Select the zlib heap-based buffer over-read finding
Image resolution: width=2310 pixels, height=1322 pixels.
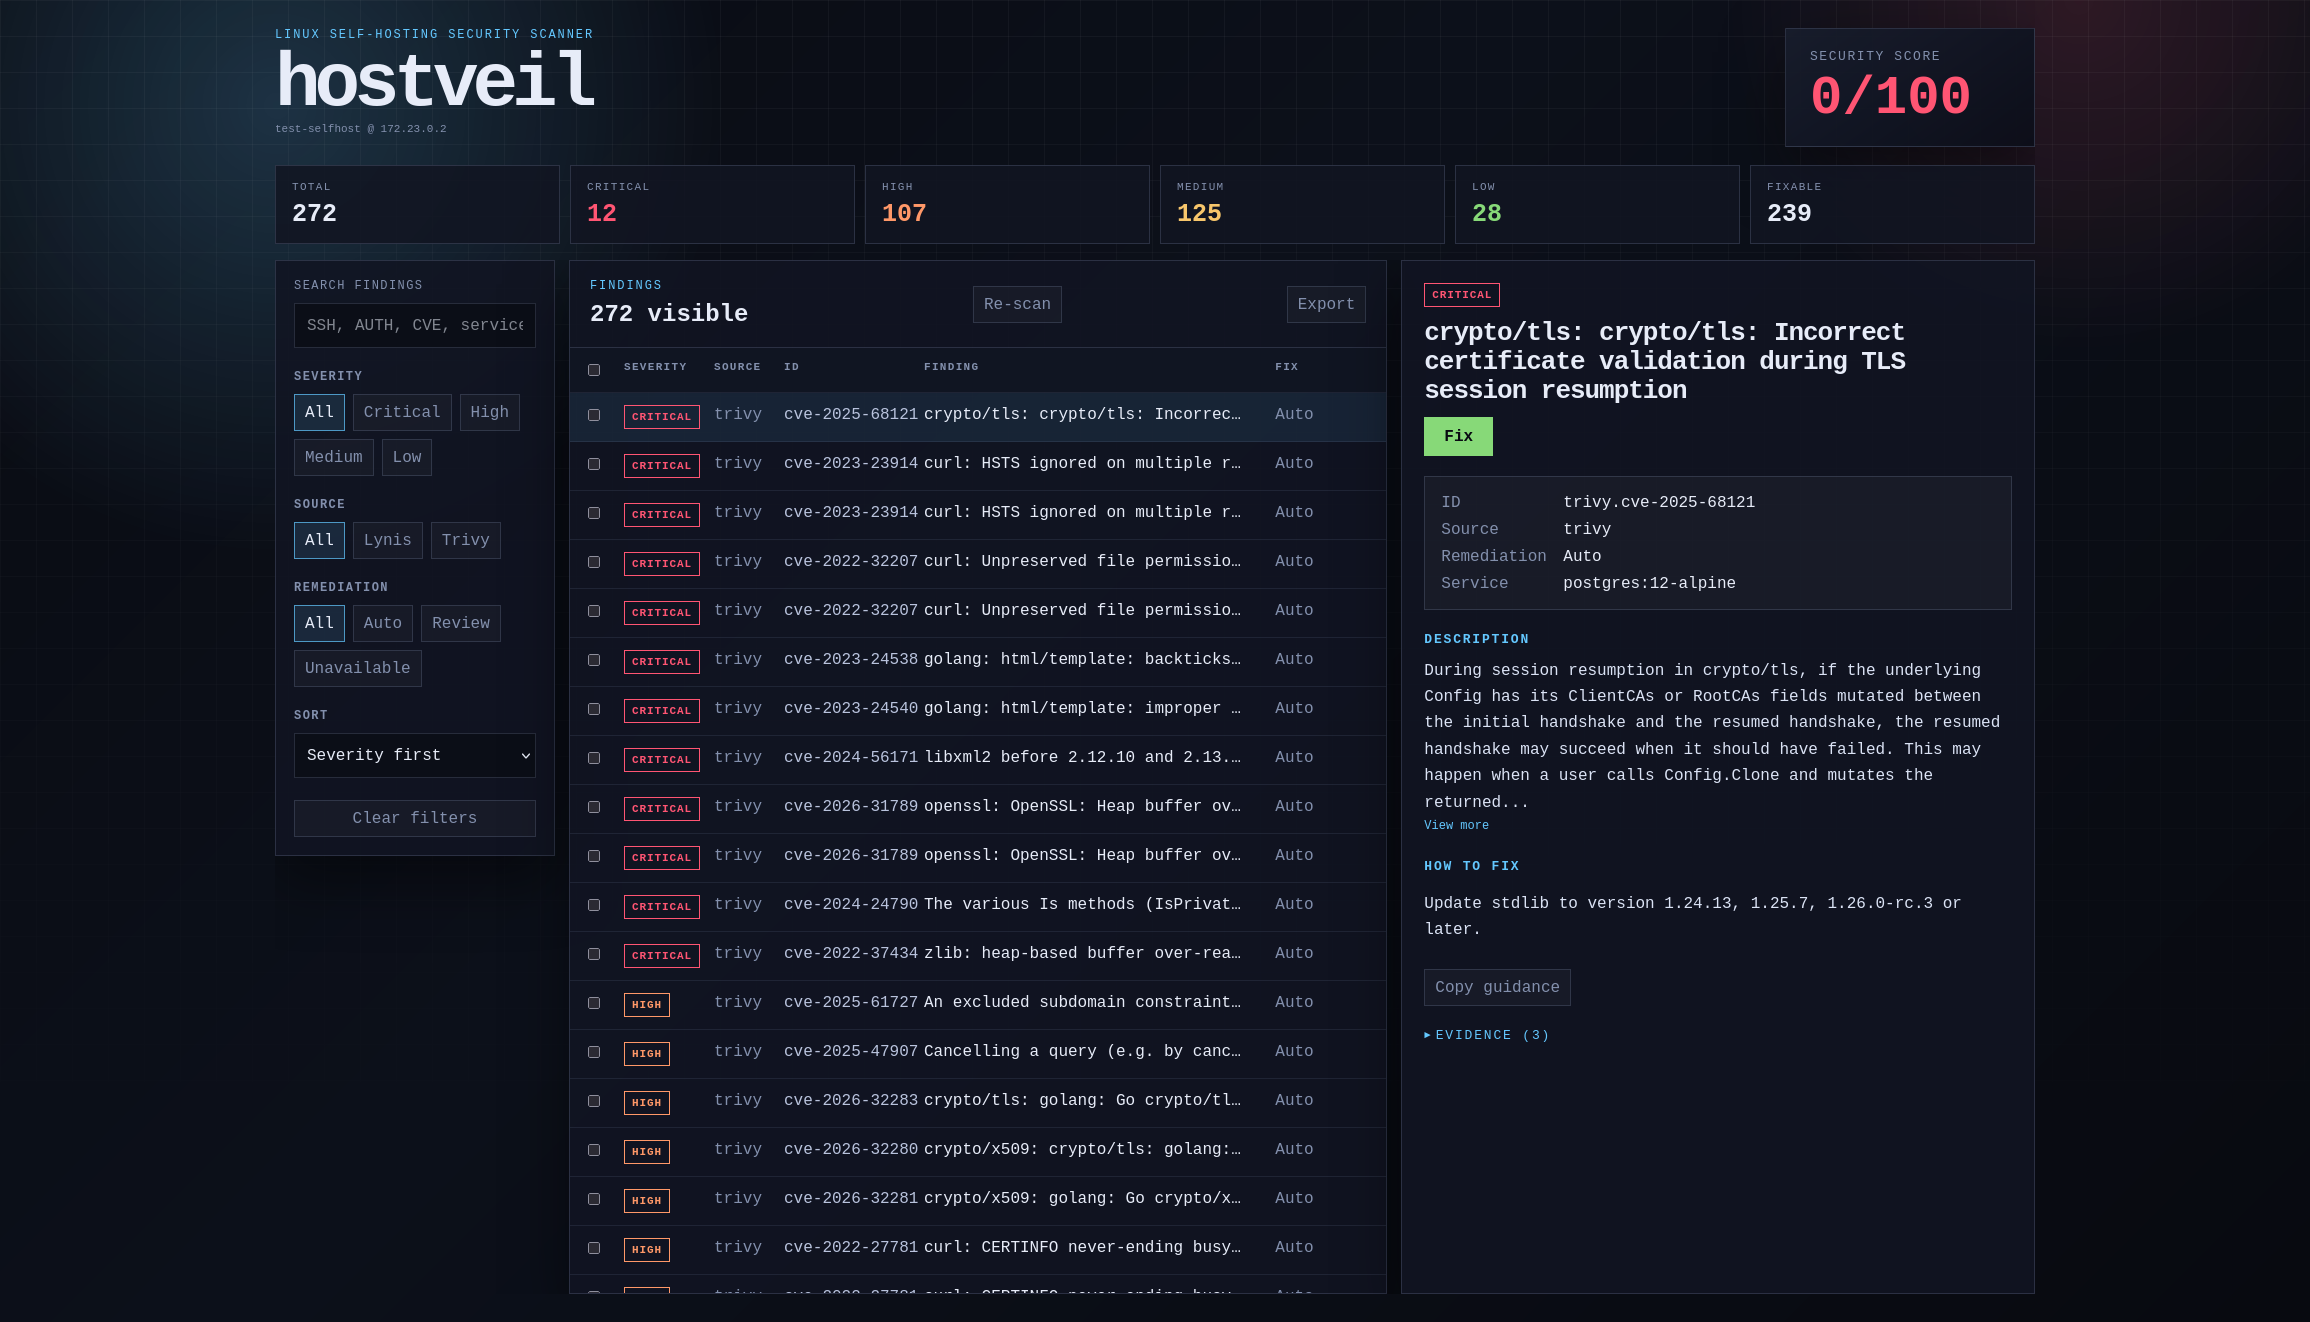[978, 954]
